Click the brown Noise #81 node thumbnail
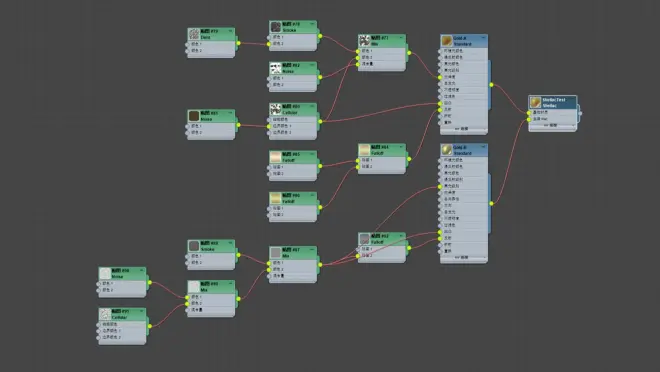The height and width of the screenshot is (372, 660). pos(194,116)
